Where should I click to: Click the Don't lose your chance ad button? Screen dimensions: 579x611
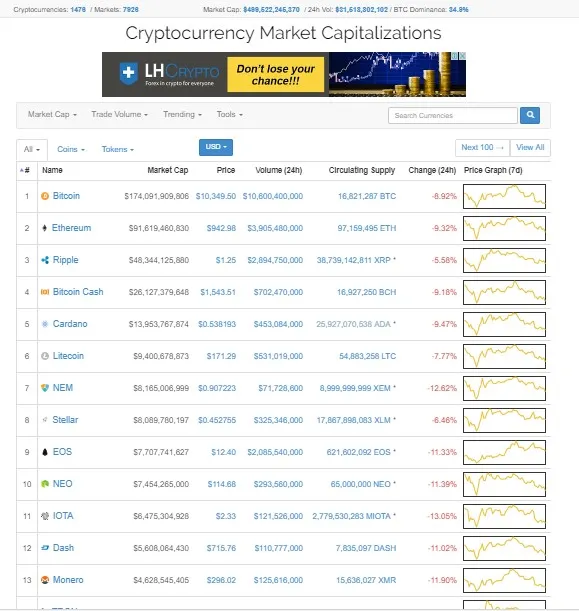coord(275,74)
